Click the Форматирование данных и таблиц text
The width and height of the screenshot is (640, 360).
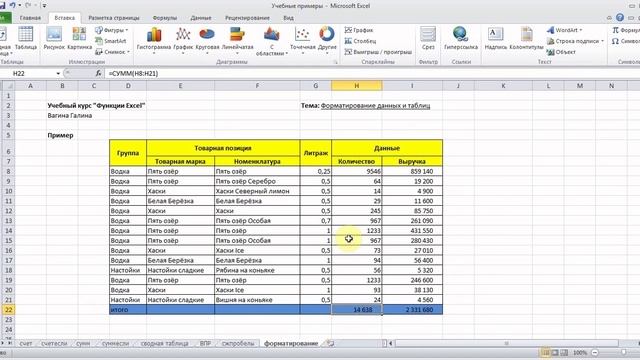click(376, 106)
